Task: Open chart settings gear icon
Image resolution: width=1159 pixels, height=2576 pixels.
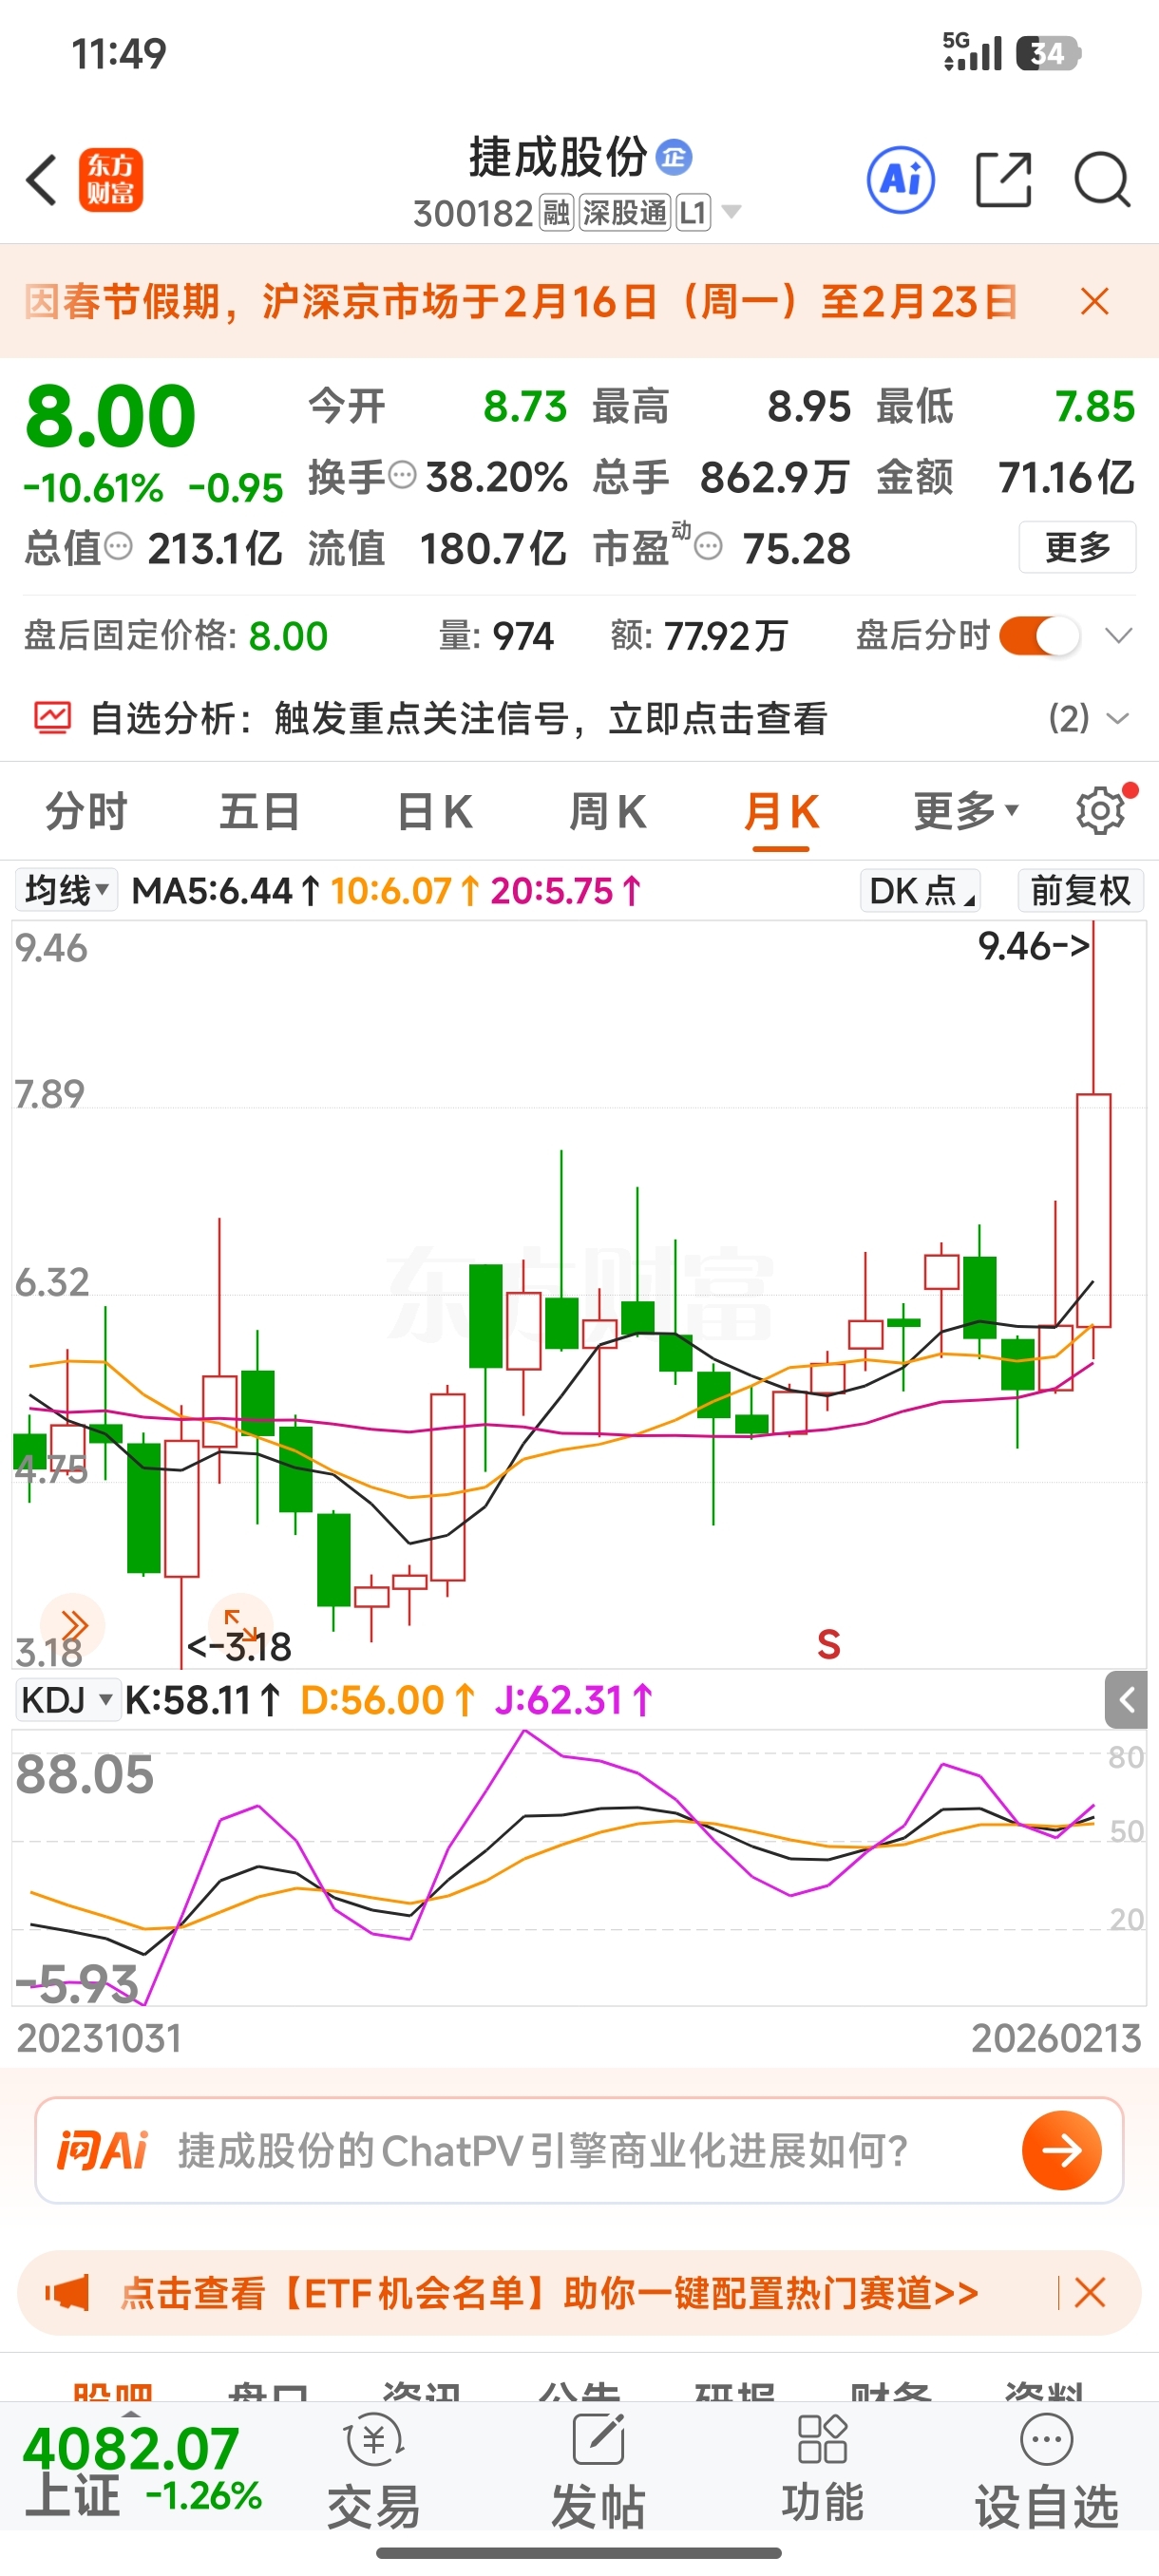Action: pos(1101,811)
